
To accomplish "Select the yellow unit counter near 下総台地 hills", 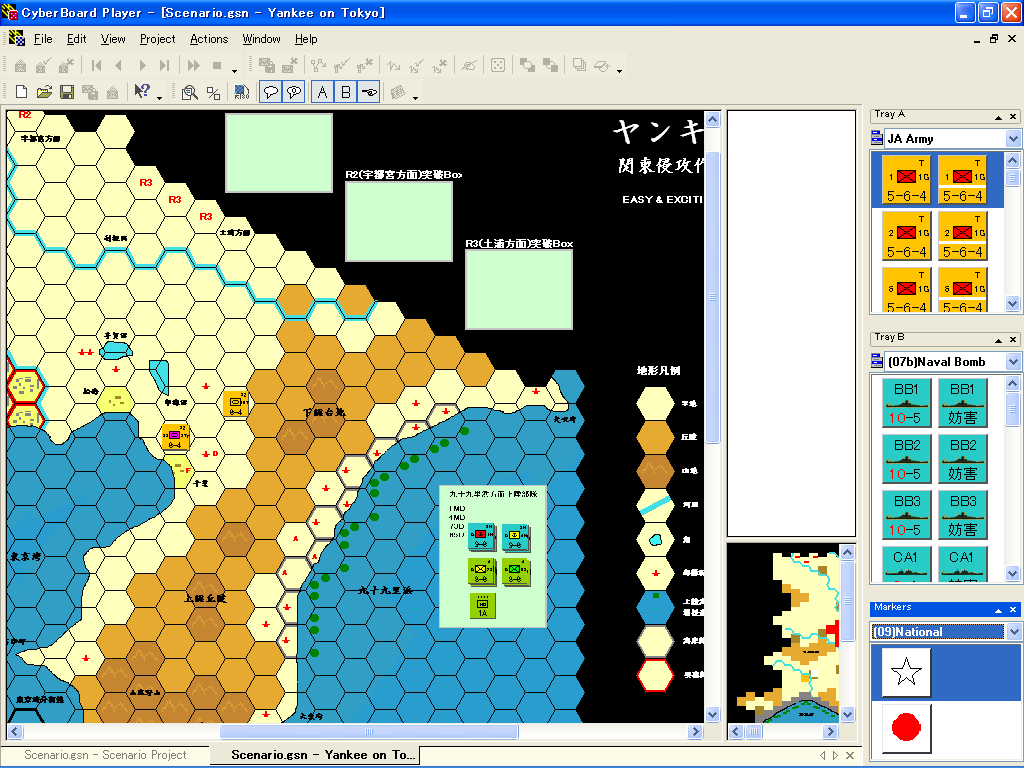I will click(236, 404).
